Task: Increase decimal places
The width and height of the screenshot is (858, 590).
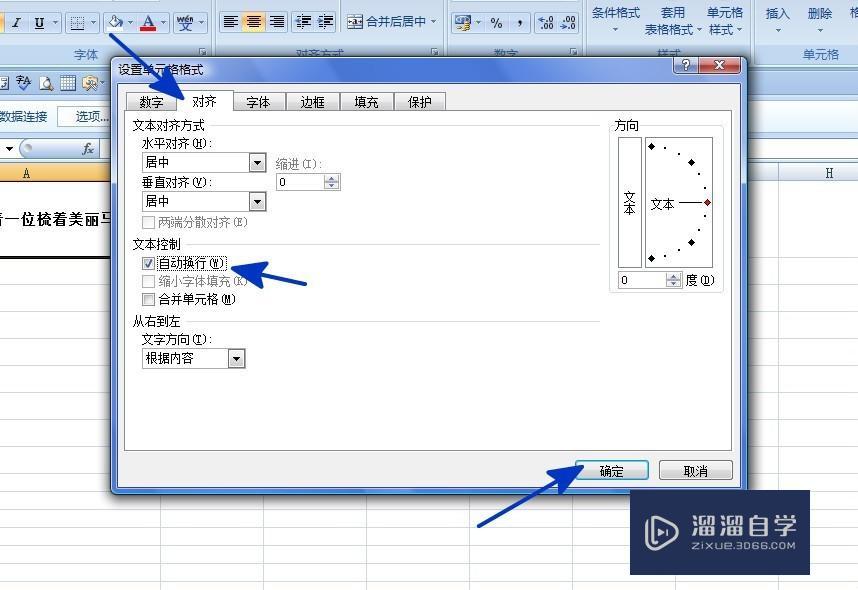Action: 546,22
